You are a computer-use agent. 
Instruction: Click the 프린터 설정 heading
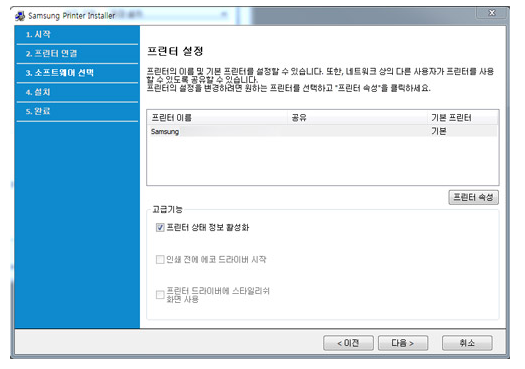[175, 51]
